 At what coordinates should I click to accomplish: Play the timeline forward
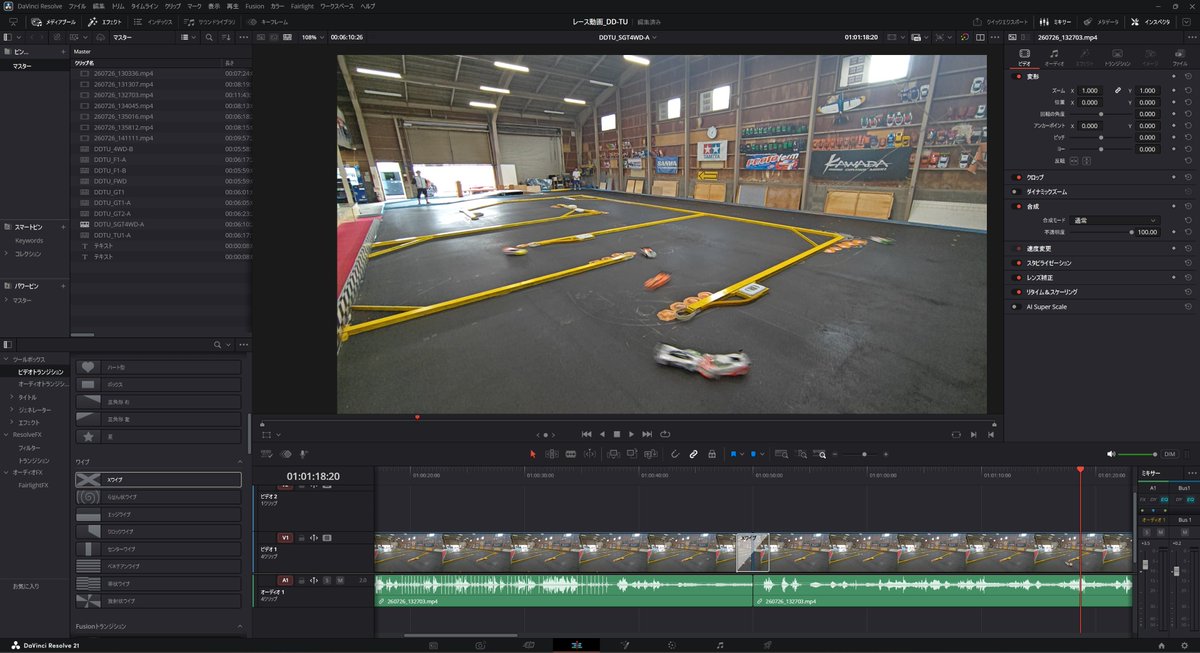[632, 434]
